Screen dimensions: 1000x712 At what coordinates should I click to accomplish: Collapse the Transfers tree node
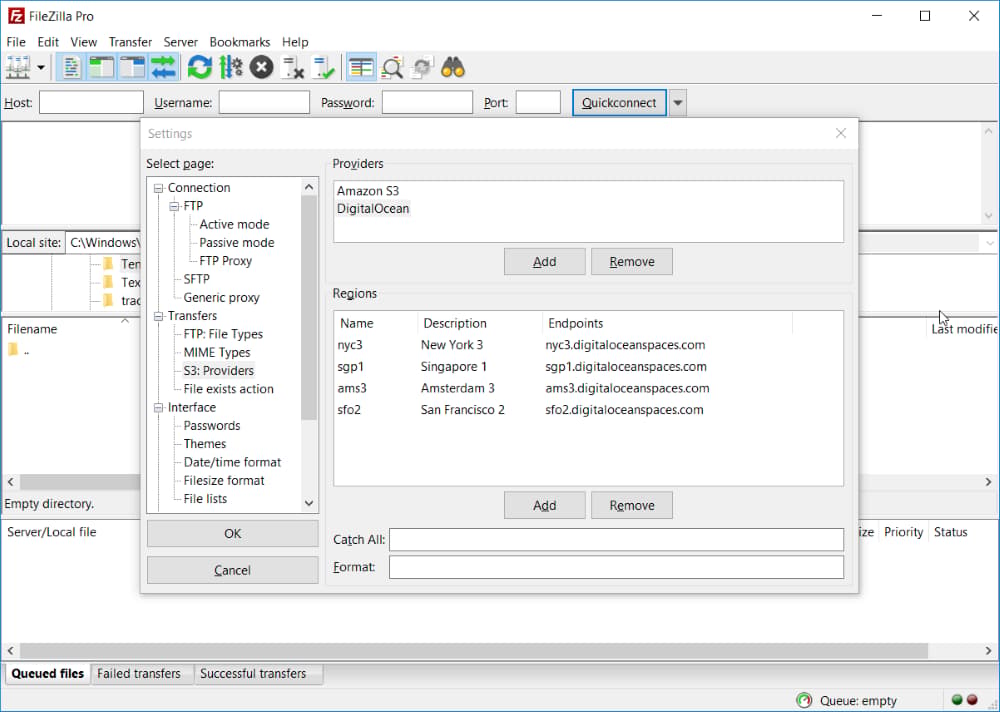(x=158, y=316)
